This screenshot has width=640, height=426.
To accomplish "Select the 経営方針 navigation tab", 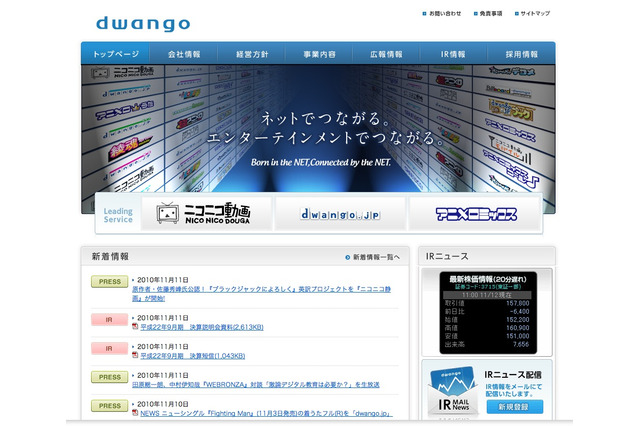I will [251, 54].
